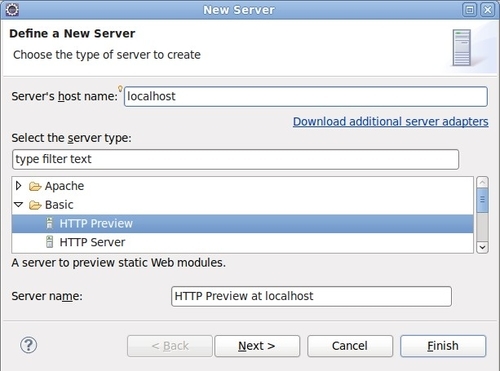Screen dimensions: 500x371
Task: Click Finish to create the server
Action: [443, 346]
